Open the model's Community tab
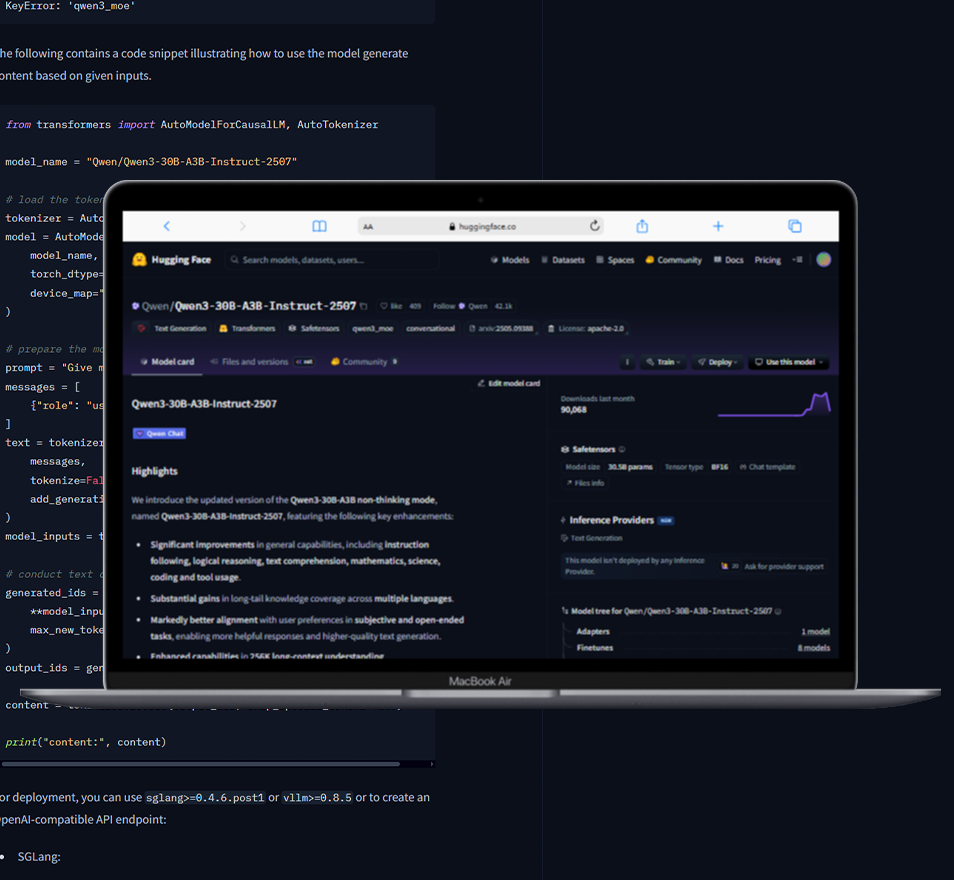Screen dimensions: 954x880 [x=364, y=361]
